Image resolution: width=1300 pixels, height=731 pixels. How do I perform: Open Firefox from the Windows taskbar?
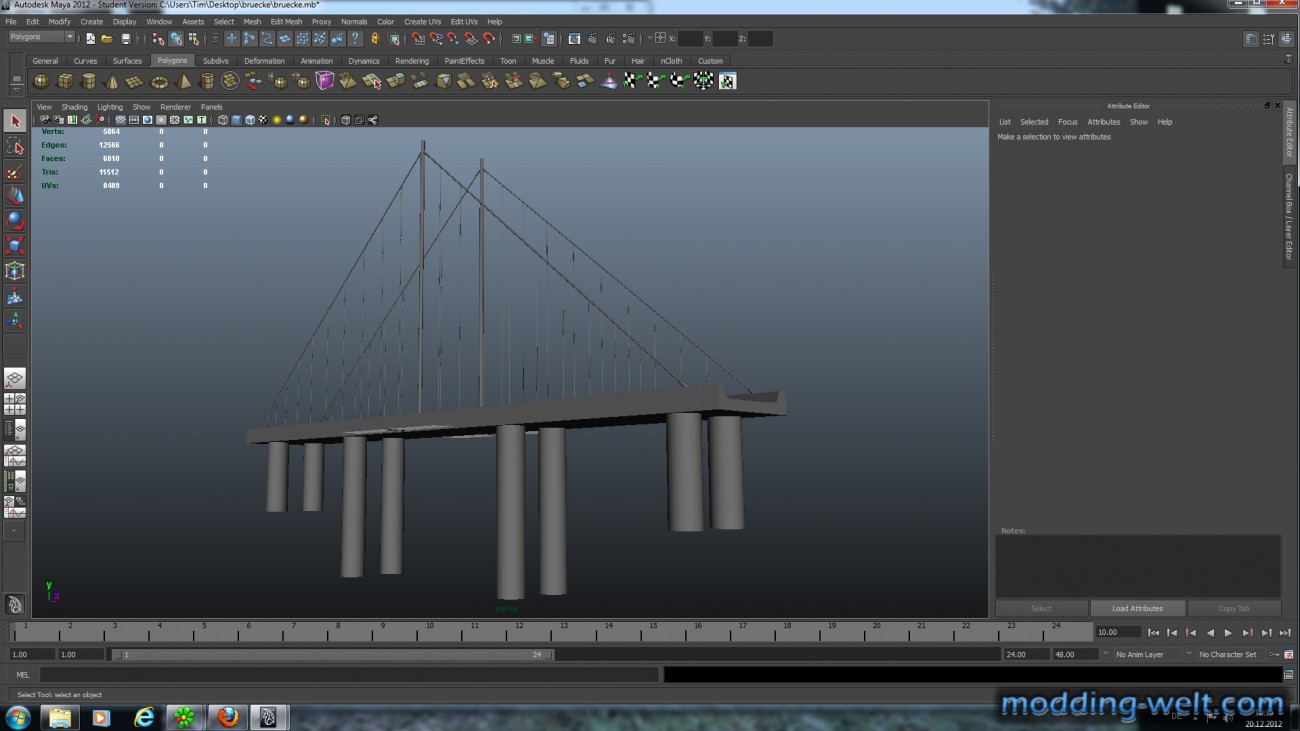pyautogui.click(x=229, y=717)
